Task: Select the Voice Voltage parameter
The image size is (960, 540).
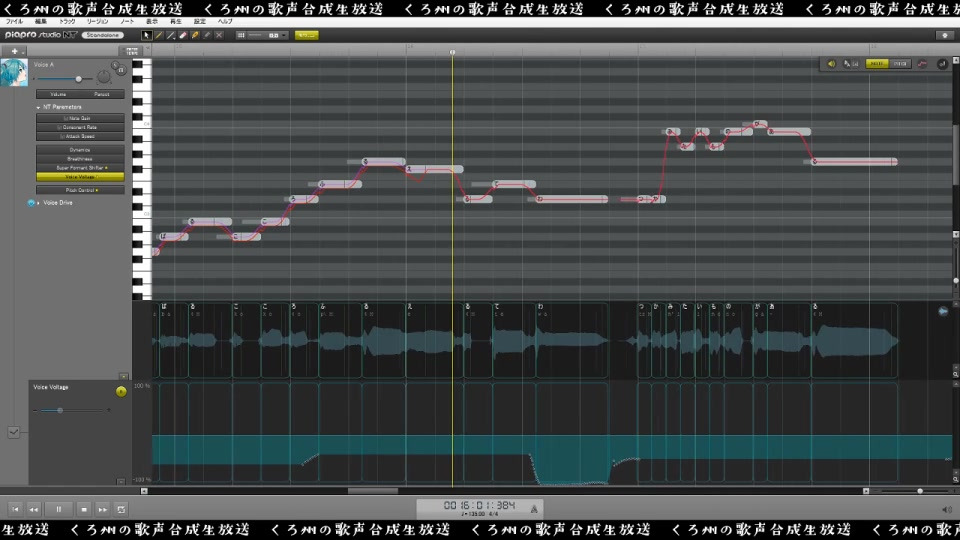Action: click(80, 177)
